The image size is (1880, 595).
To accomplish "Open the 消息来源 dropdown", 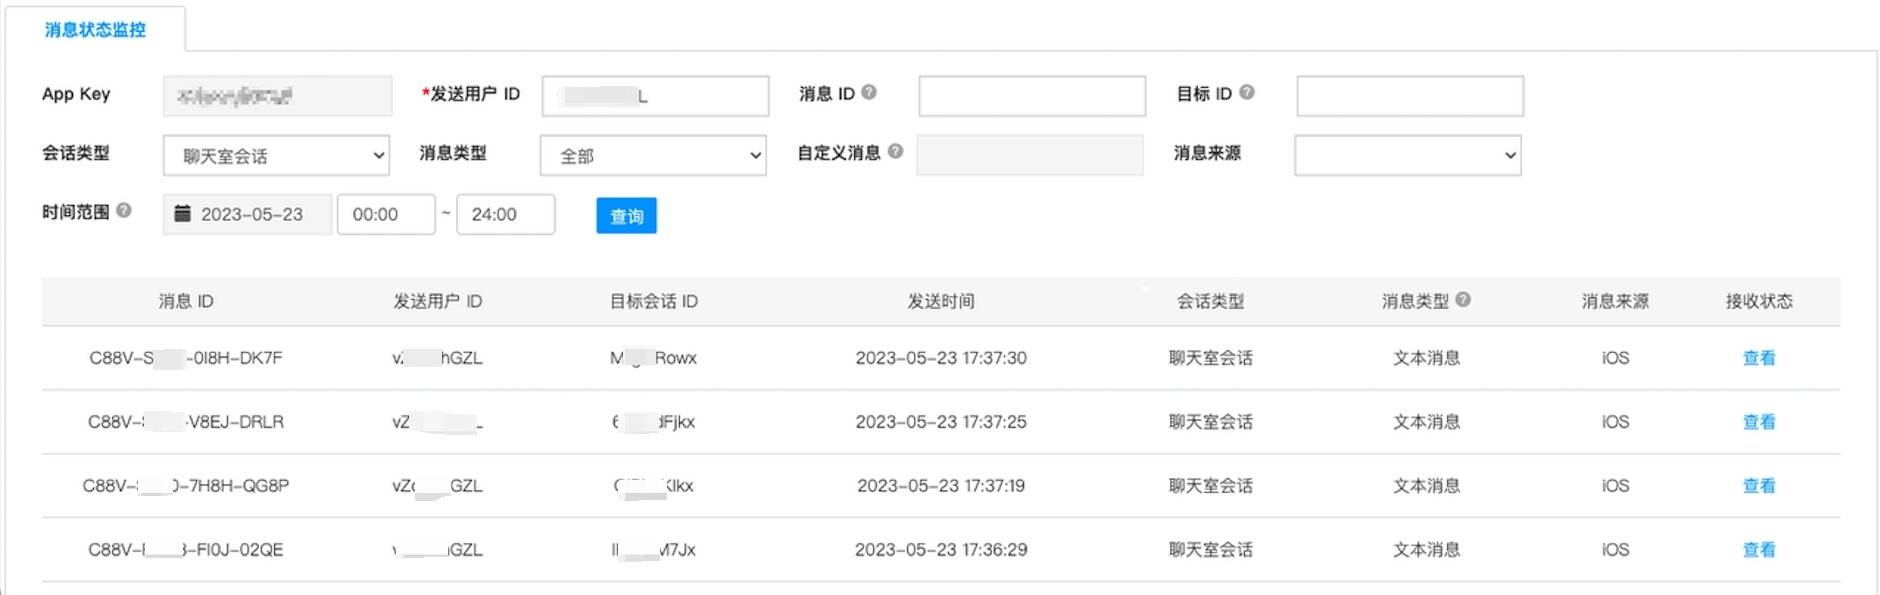I will pyautogui.click(x=1407, y=156).
